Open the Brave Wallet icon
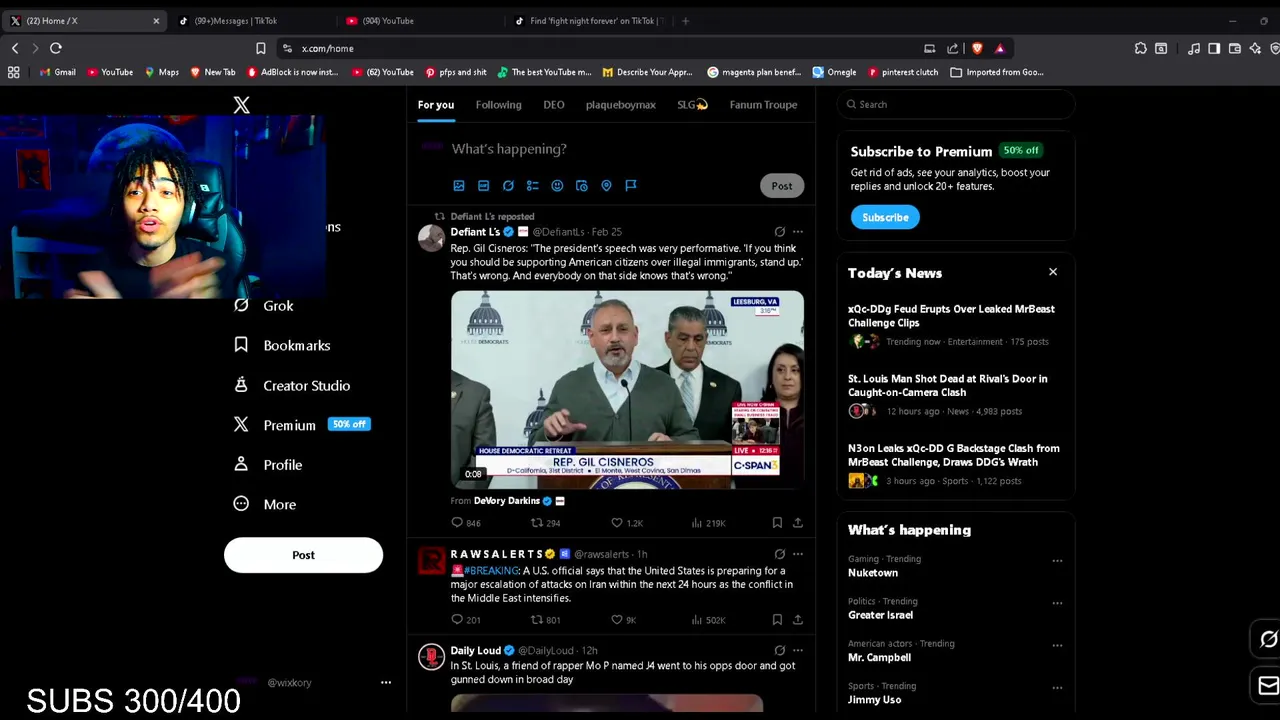The image size is (1280, 720). coord(1235,48)
